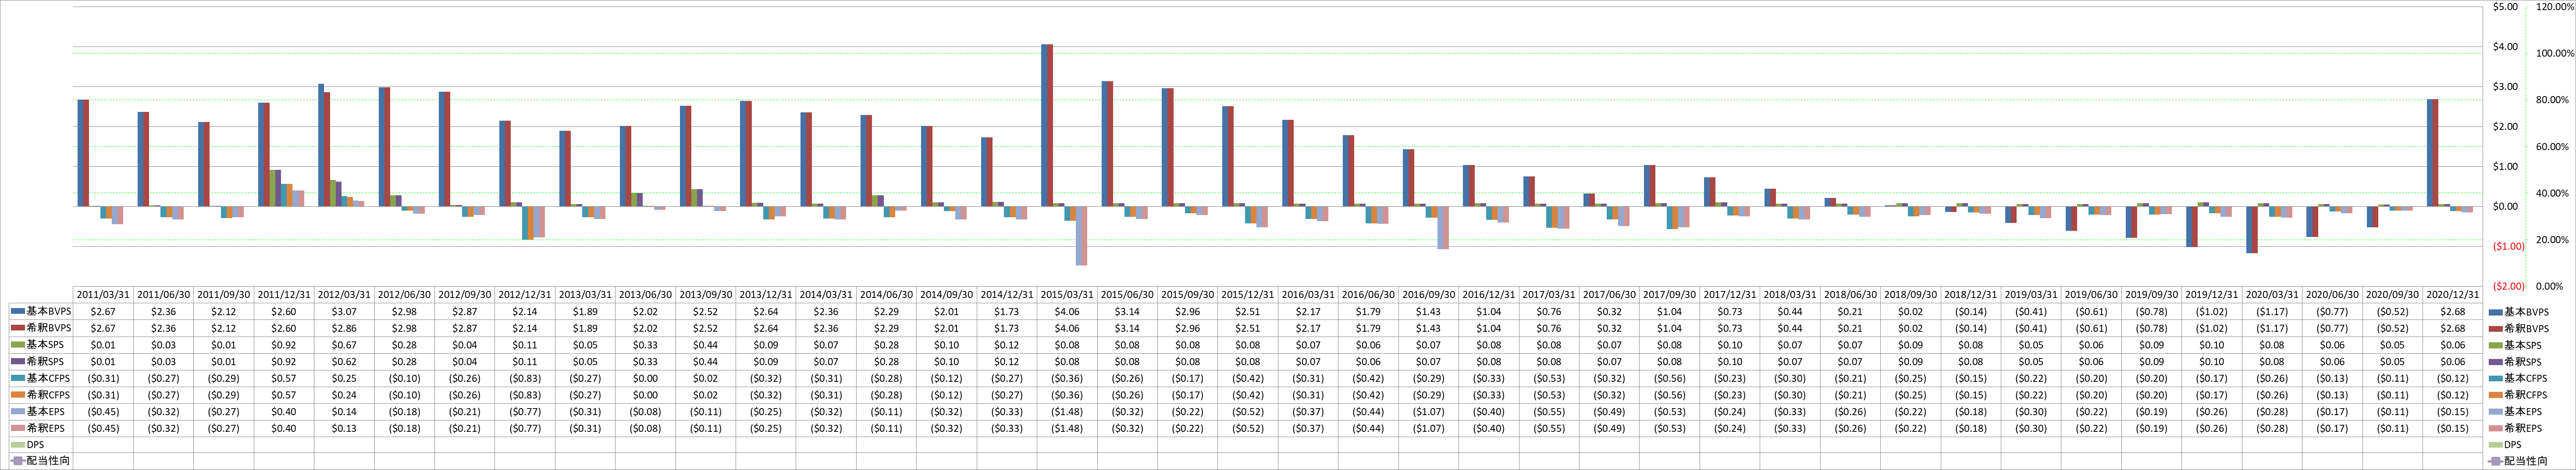Select the 2019/12/31 column header

[x=2212, y=295]
